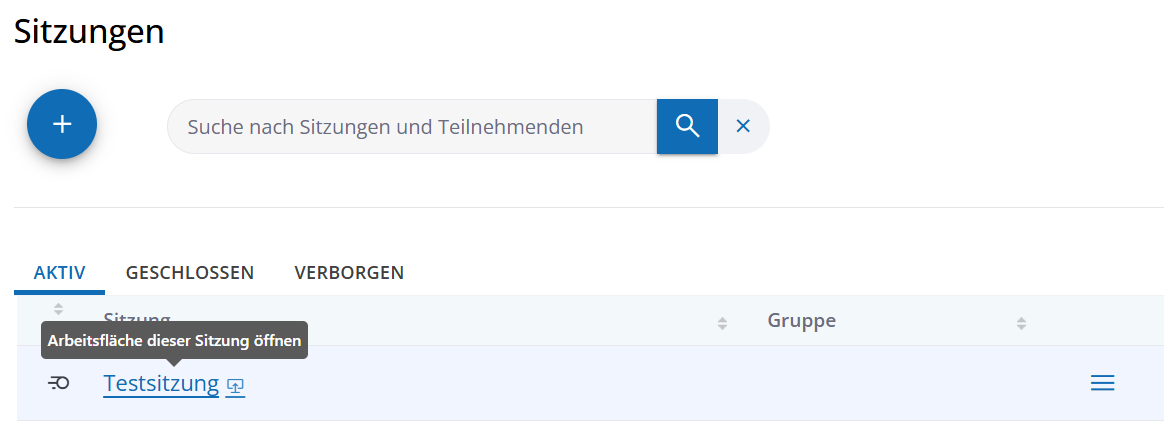Image resolution: width=1173 pixels, height=425 pixels.
Task: Click the blue plus button to add a session
Action: pos(62,125)
